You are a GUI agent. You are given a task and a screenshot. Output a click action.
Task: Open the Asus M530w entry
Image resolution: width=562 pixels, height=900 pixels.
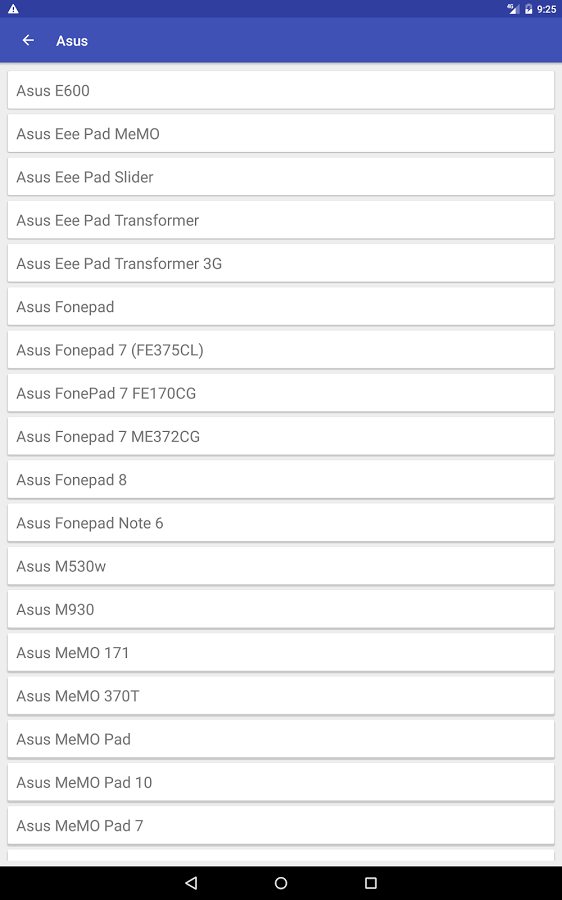pyautogui.click(x=281, y=566)
